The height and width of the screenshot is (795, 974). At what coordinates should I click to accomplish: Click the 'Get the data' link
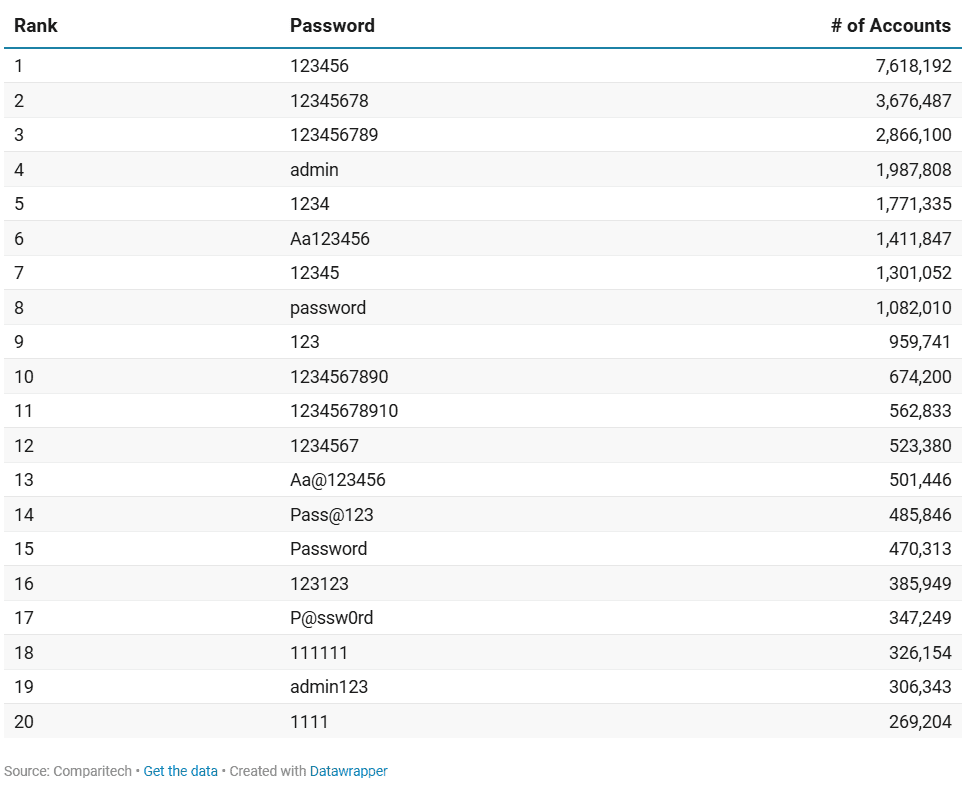pyautogui.click(x=180, y=771)
